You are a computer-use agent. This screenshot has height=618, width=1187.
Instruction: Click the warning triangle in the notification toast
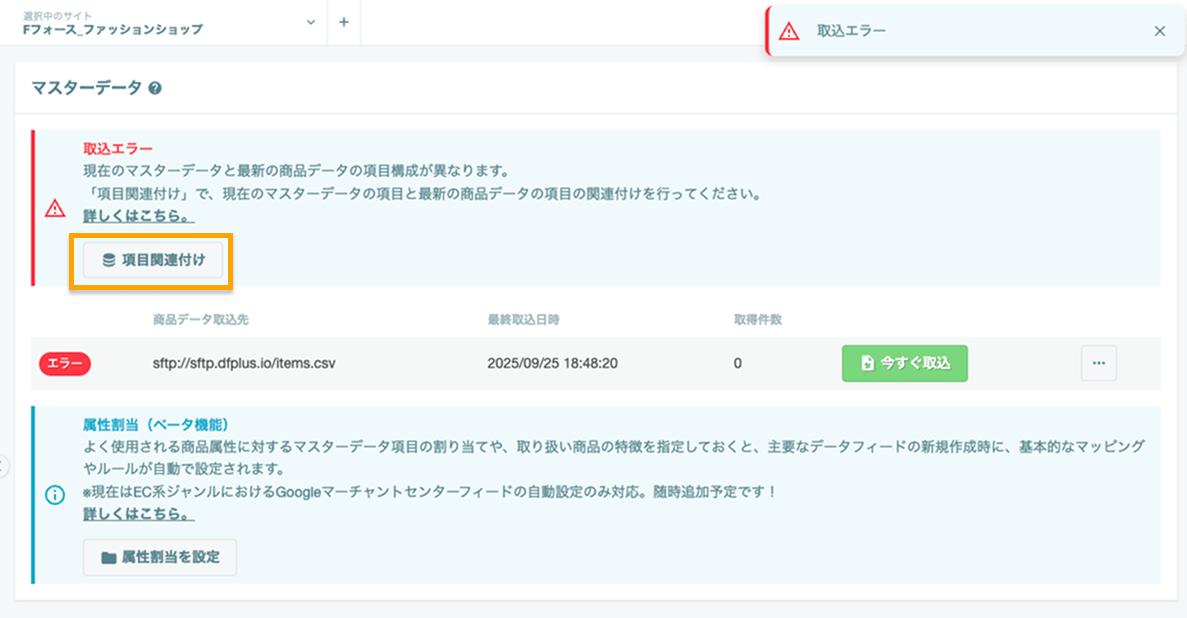[789, 31]
